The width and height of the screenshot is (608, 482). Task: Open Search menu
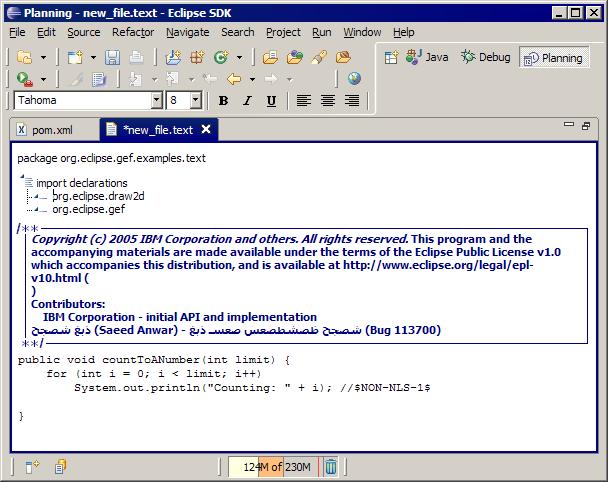click(x=238, y=32)
